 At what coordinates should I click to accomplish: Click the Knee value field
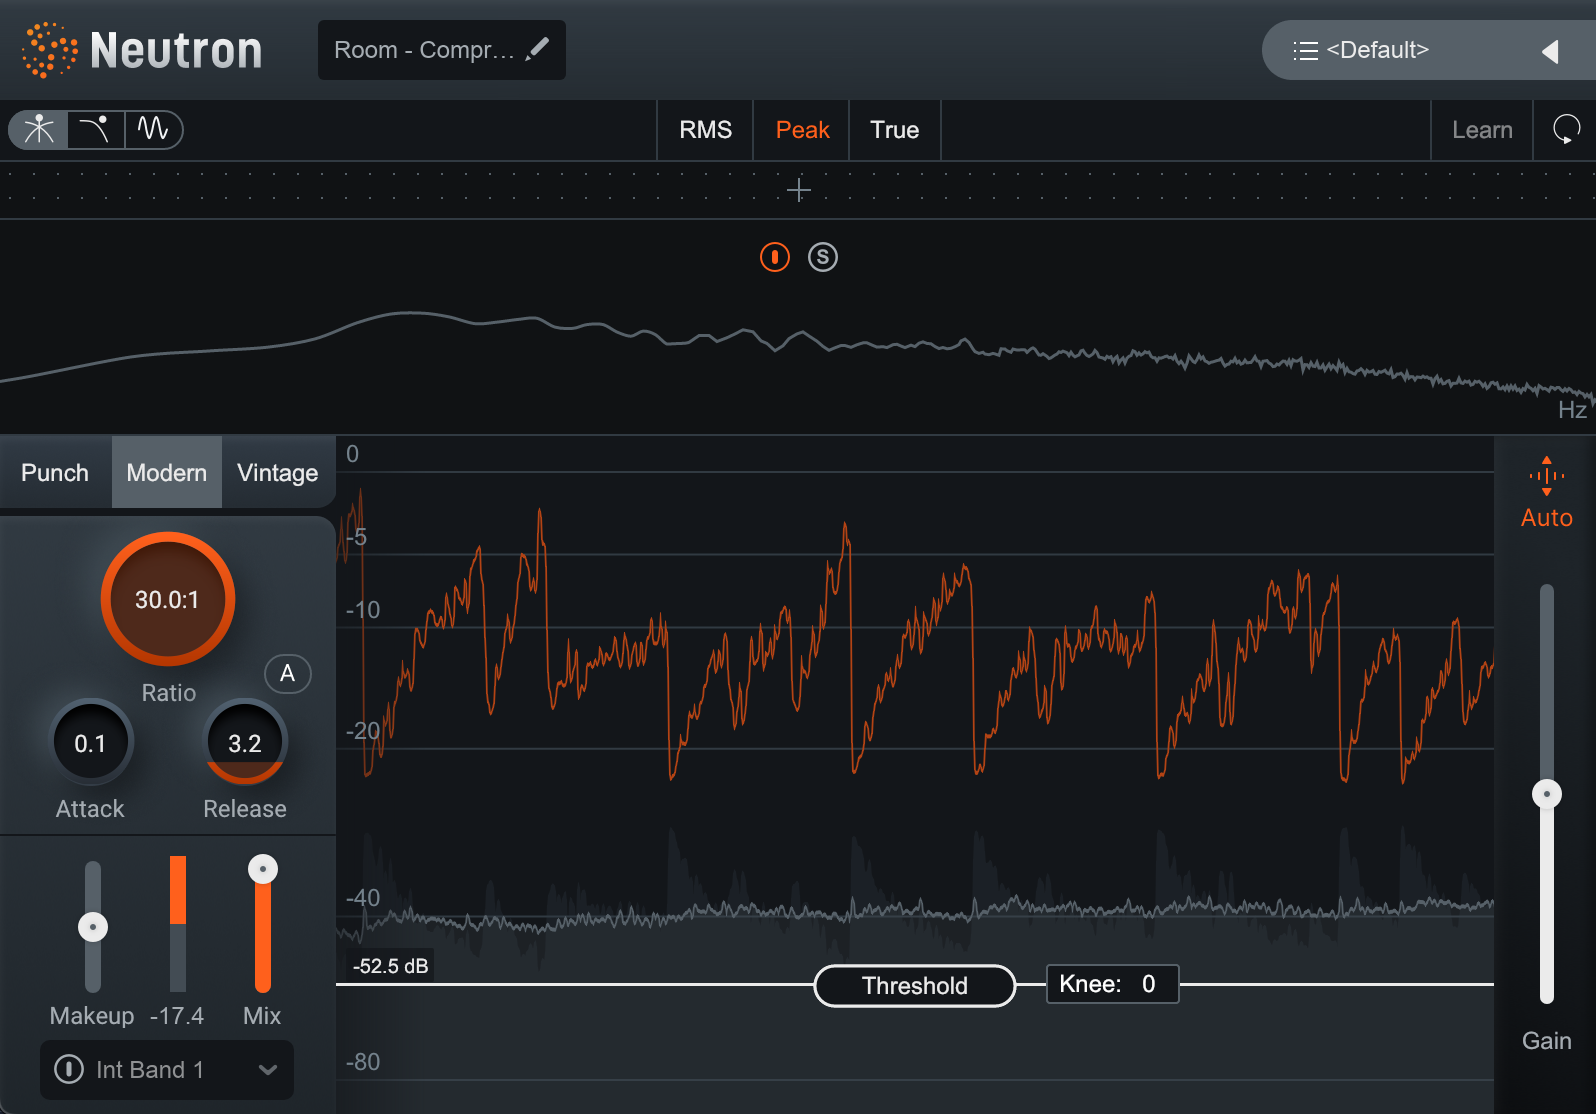click(1112, 984)
